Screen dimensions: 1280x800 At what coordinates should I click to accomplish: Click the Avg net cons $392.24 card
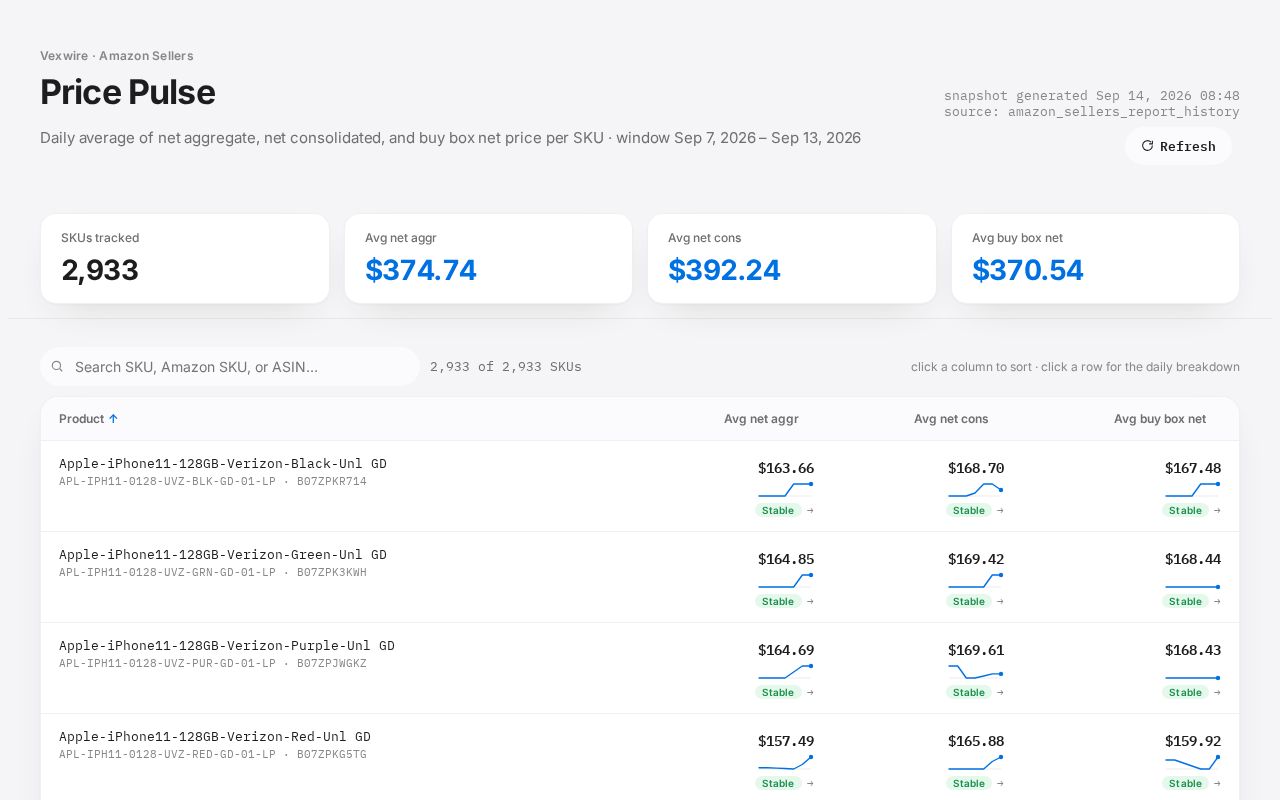792,258
